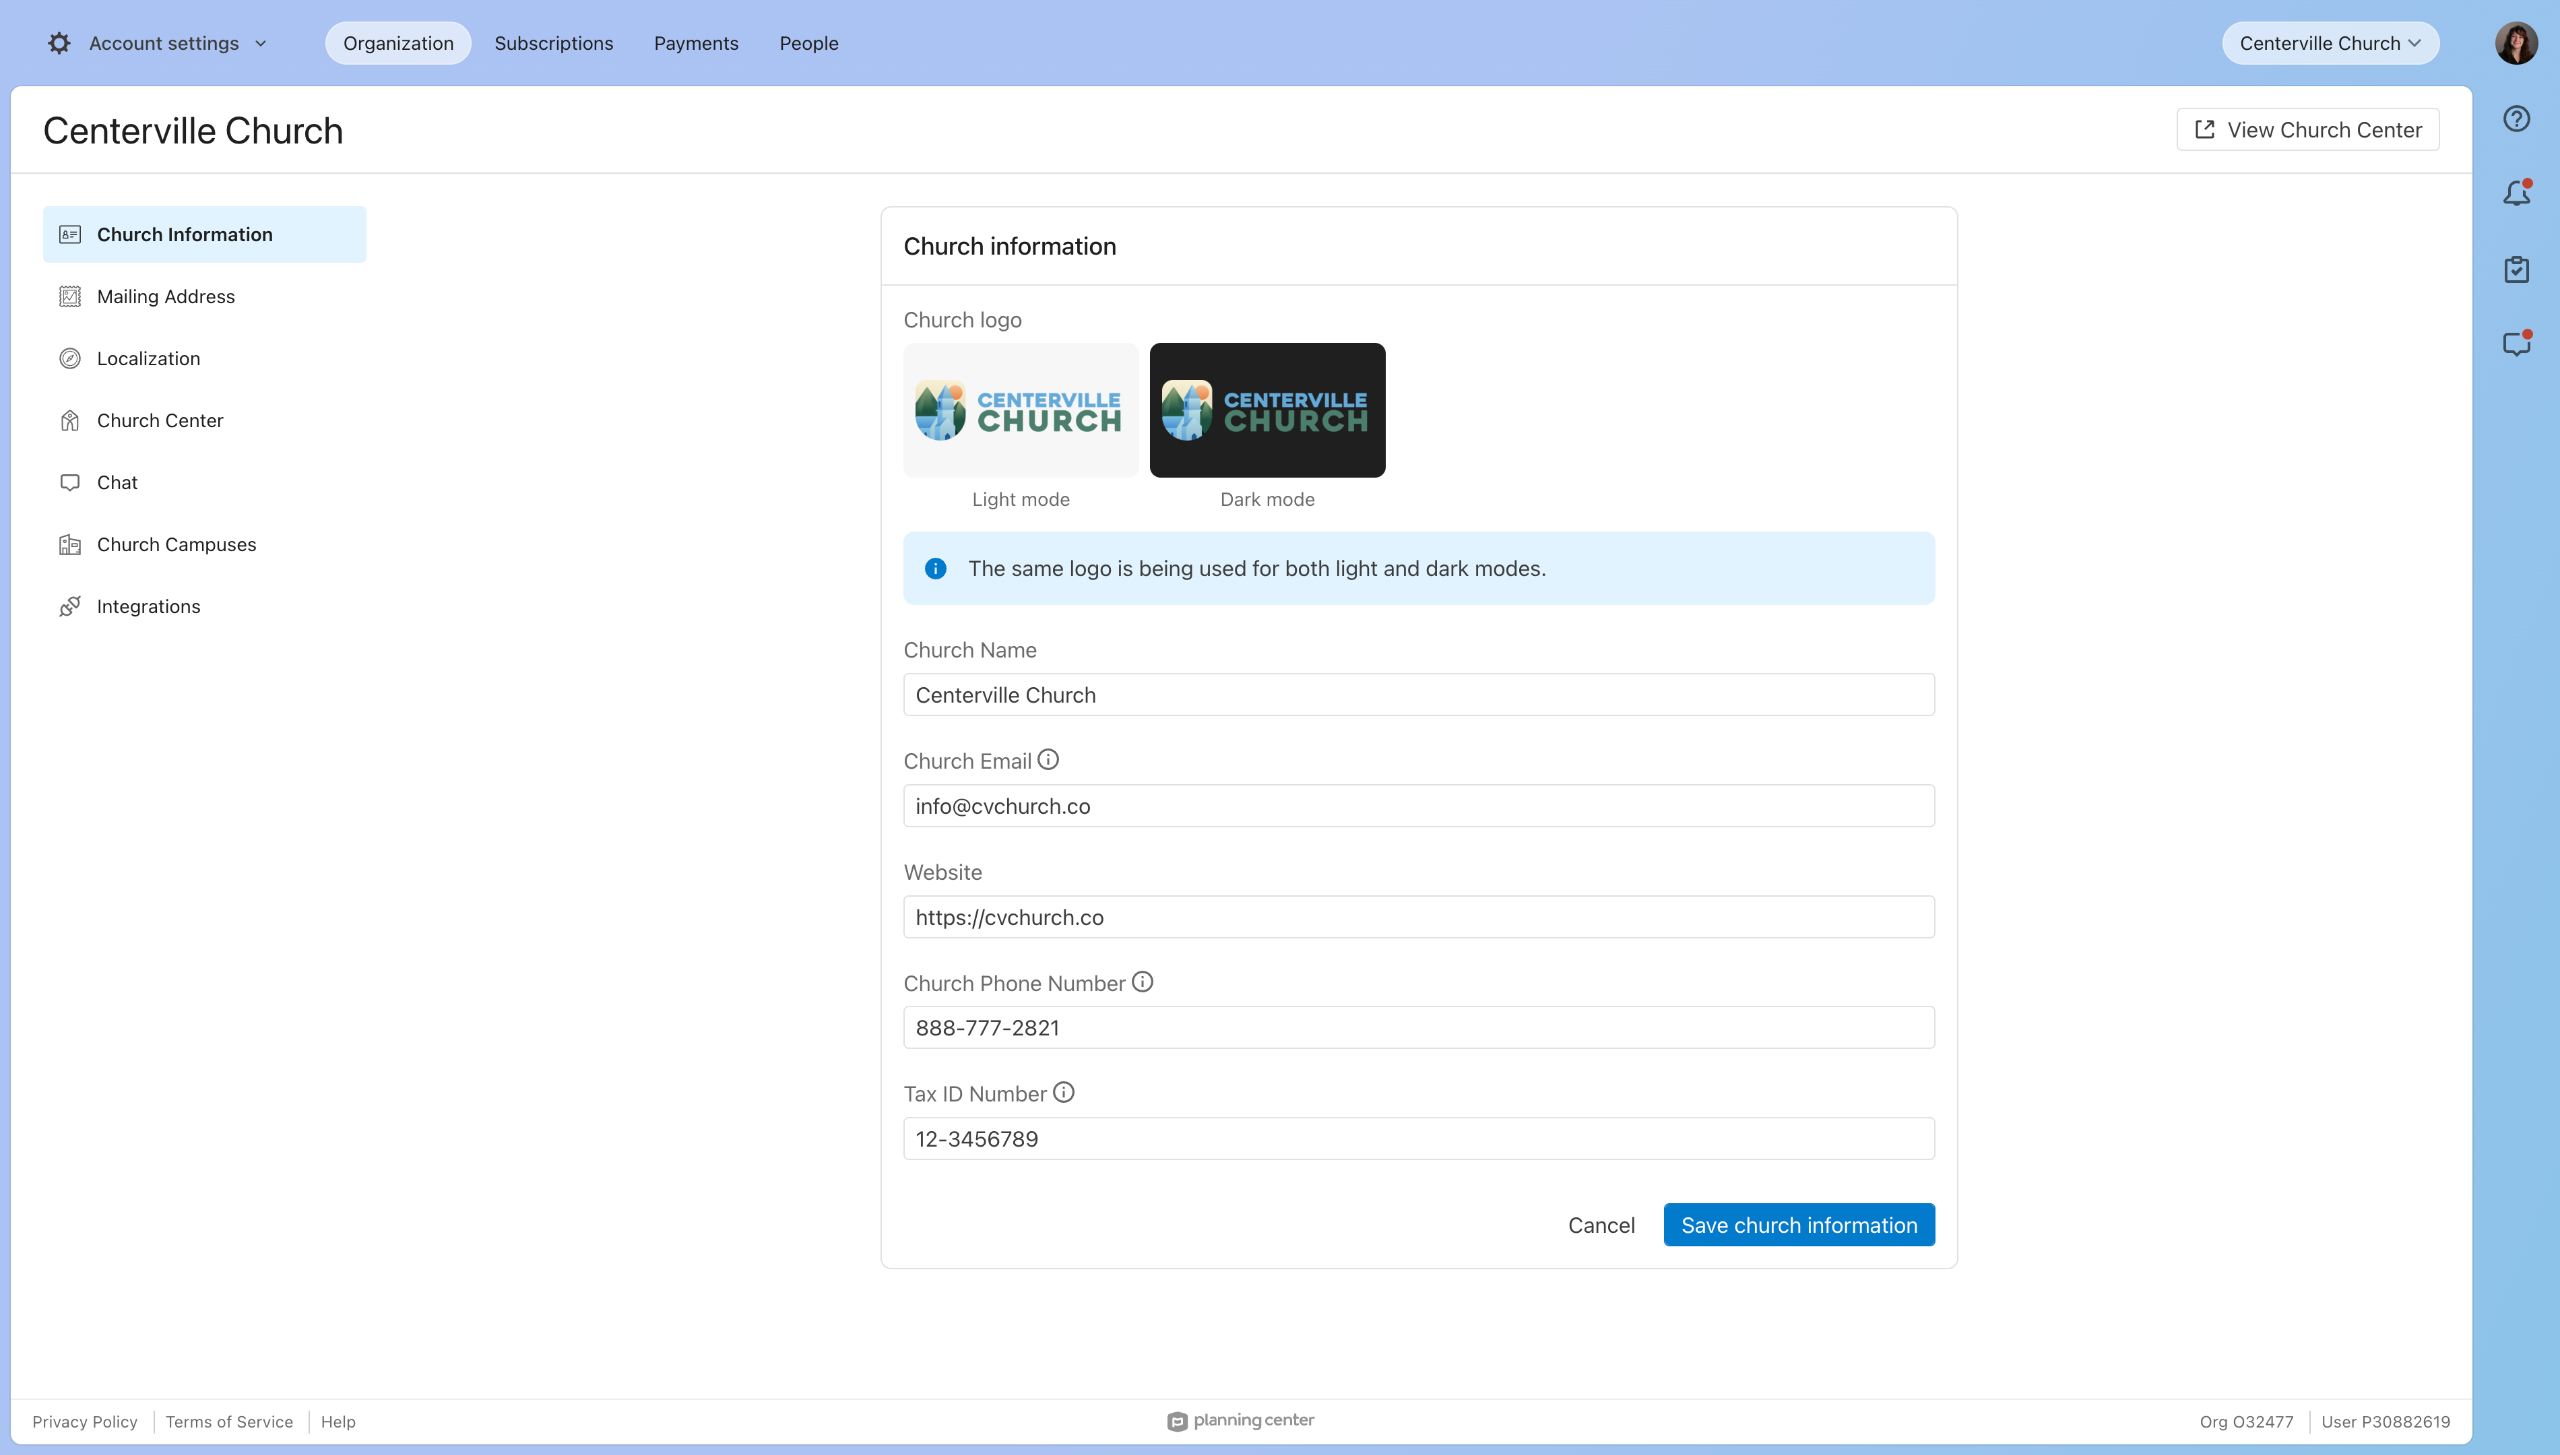
Task: Switch to the Subscriptions tab
Action: pos(554,43)
